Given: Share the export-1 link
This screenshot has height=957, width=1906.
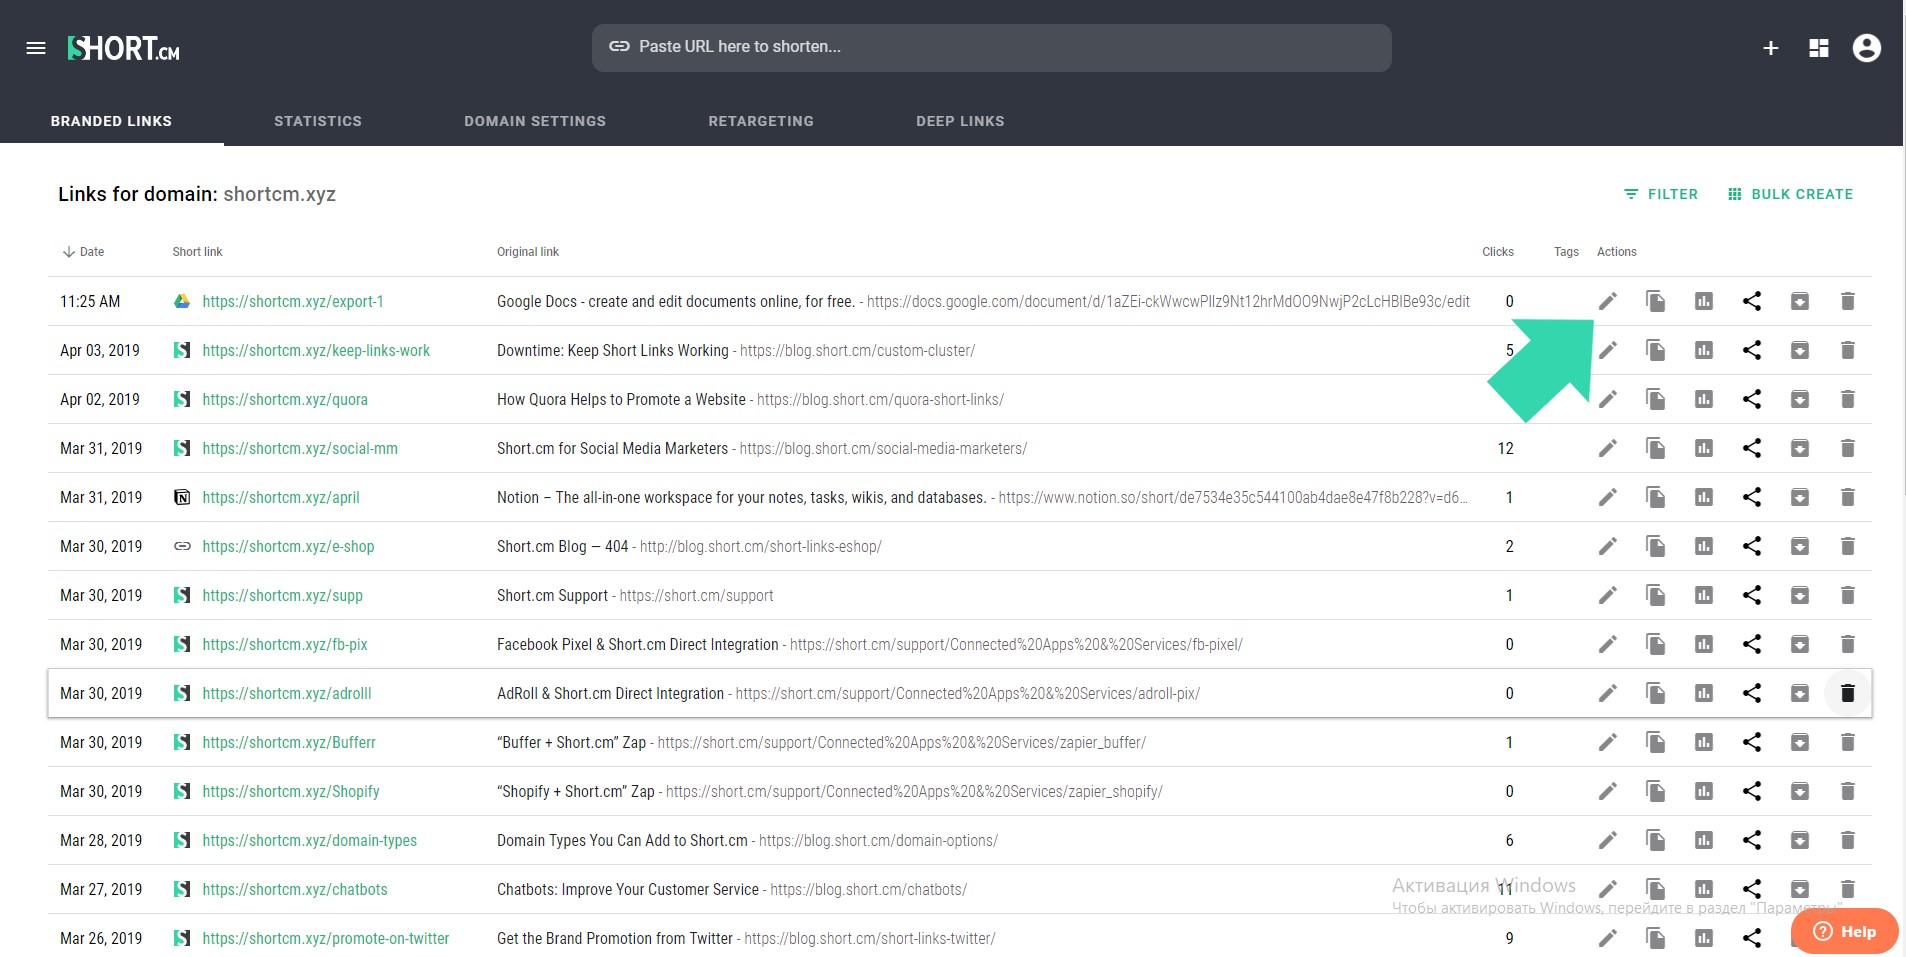Looking at the screenshot, I should [1751, 301].
